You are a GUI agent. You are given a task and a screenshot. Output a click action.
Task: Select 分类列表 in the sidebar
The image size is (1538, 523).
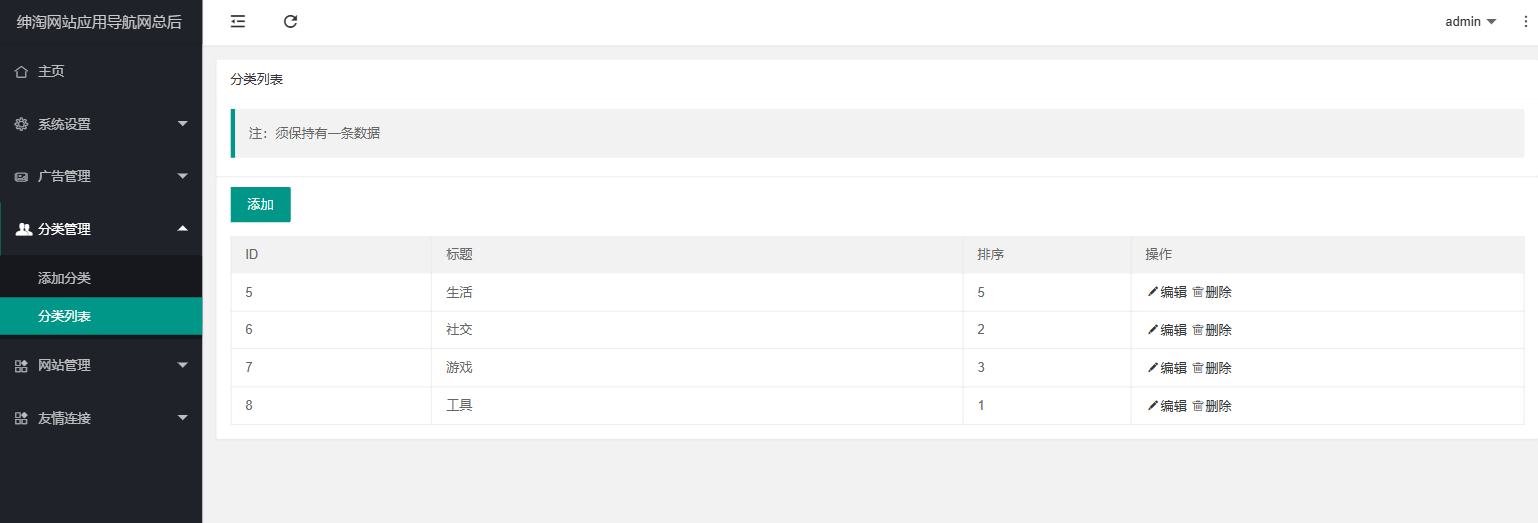tap(64, 317)
